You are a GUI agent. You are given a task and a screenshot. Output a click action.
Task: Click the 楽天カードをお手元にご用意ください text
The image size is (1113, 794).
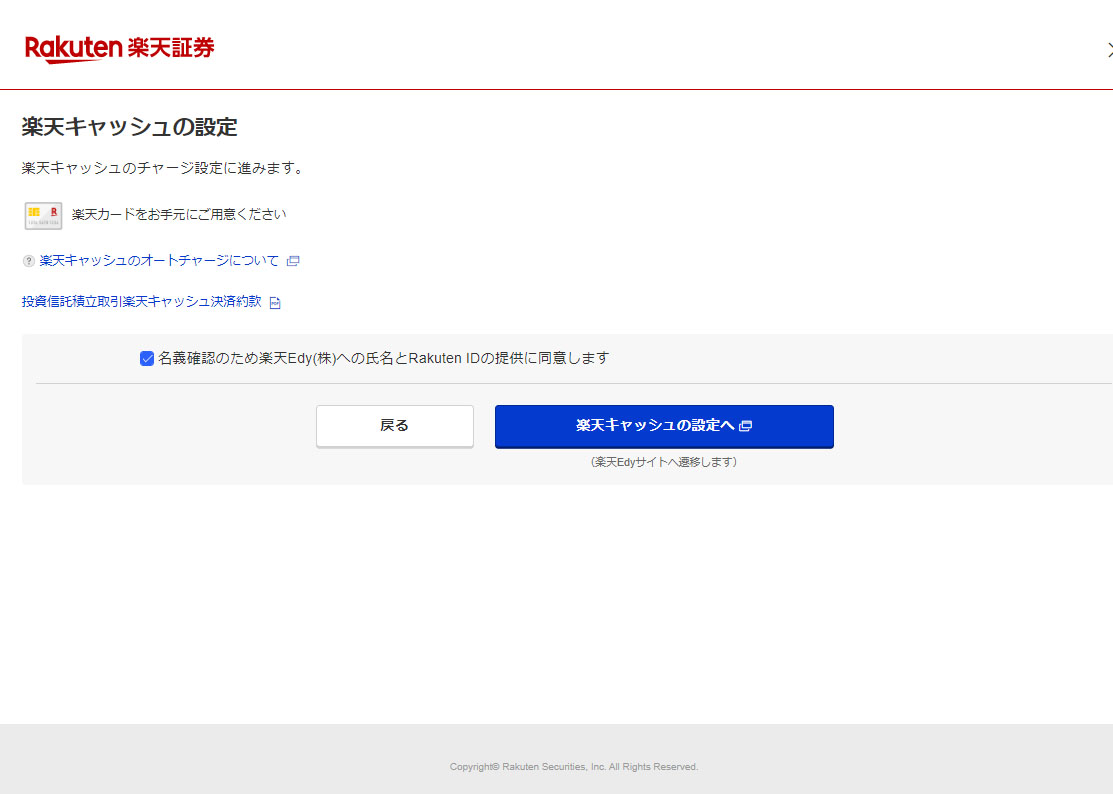pos(179,215)
